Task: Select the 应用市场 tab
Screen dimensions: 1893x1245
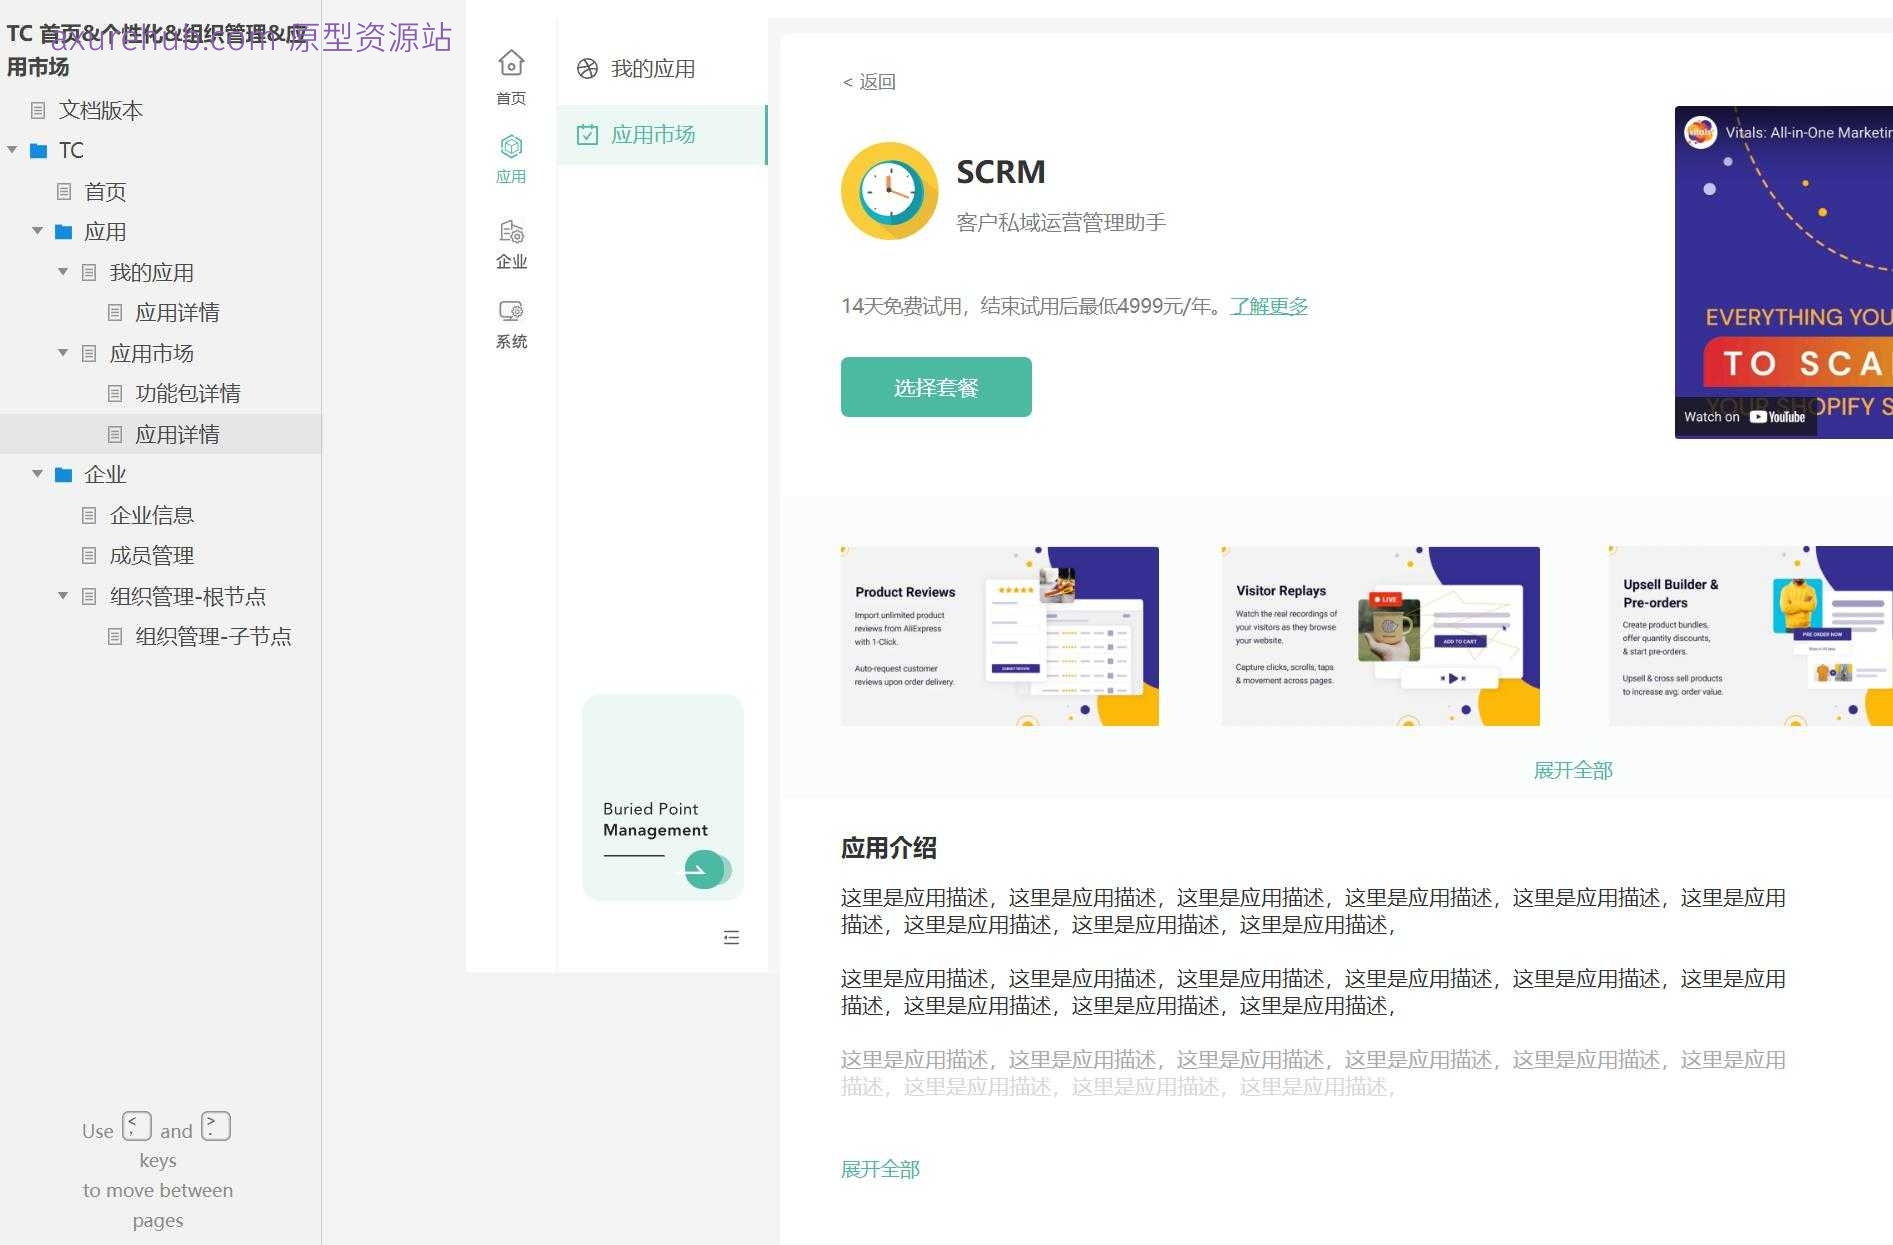Action: point(655,134)
